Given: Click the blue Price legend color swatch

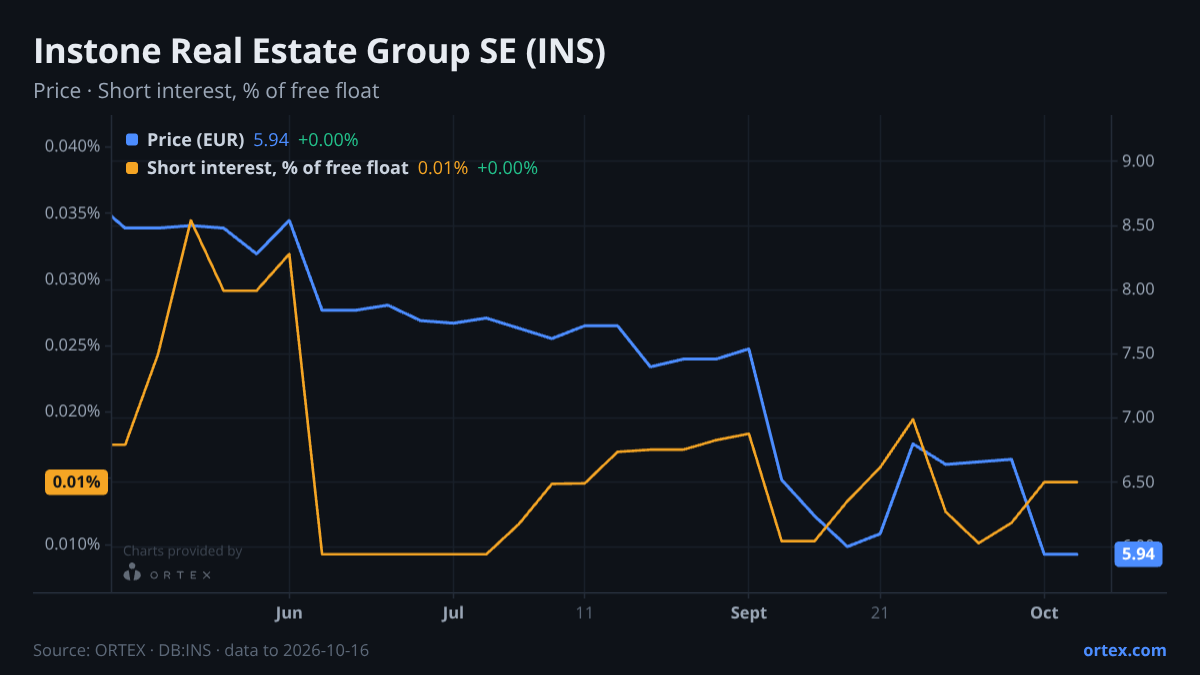Looking at the screenshot, I should click(133, 140).
